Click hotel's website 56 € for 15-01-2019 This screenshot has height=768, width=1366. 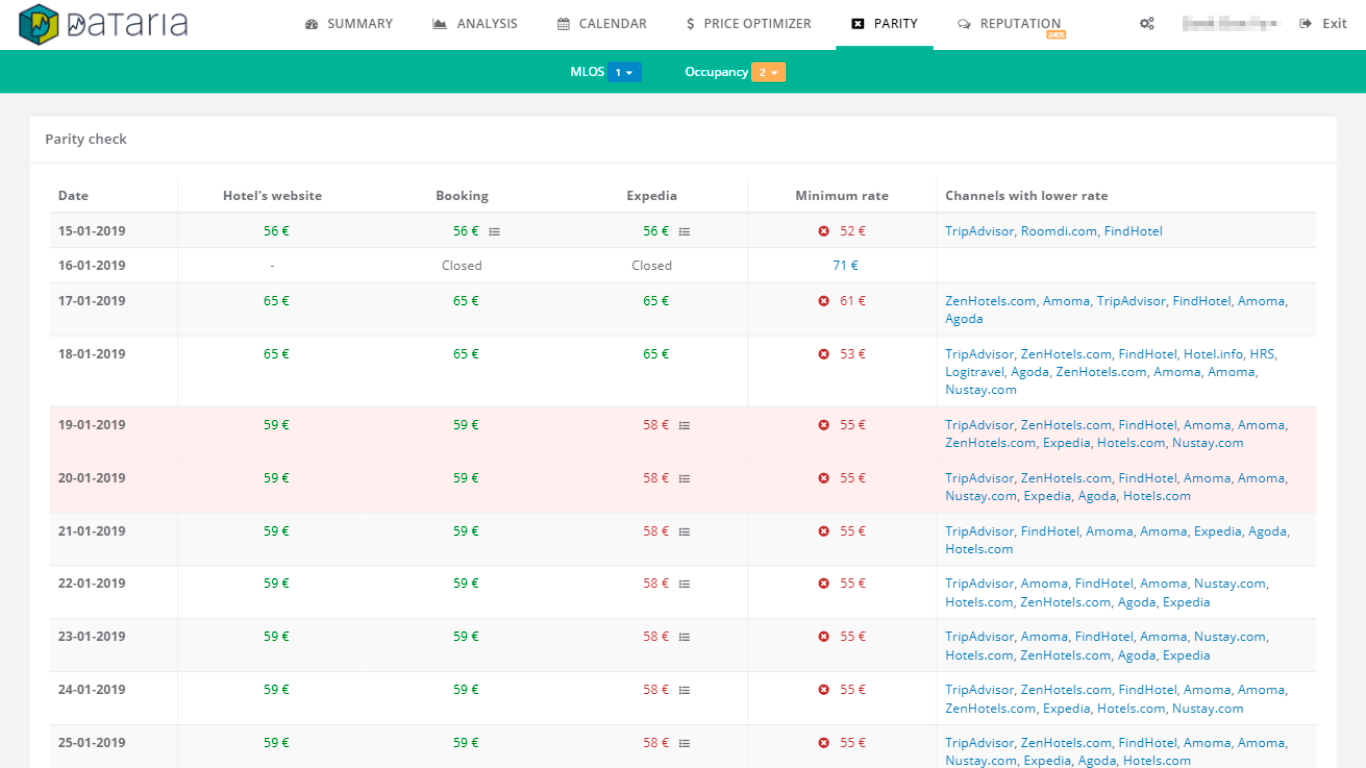pyautogui.click(x=276, y=231)
